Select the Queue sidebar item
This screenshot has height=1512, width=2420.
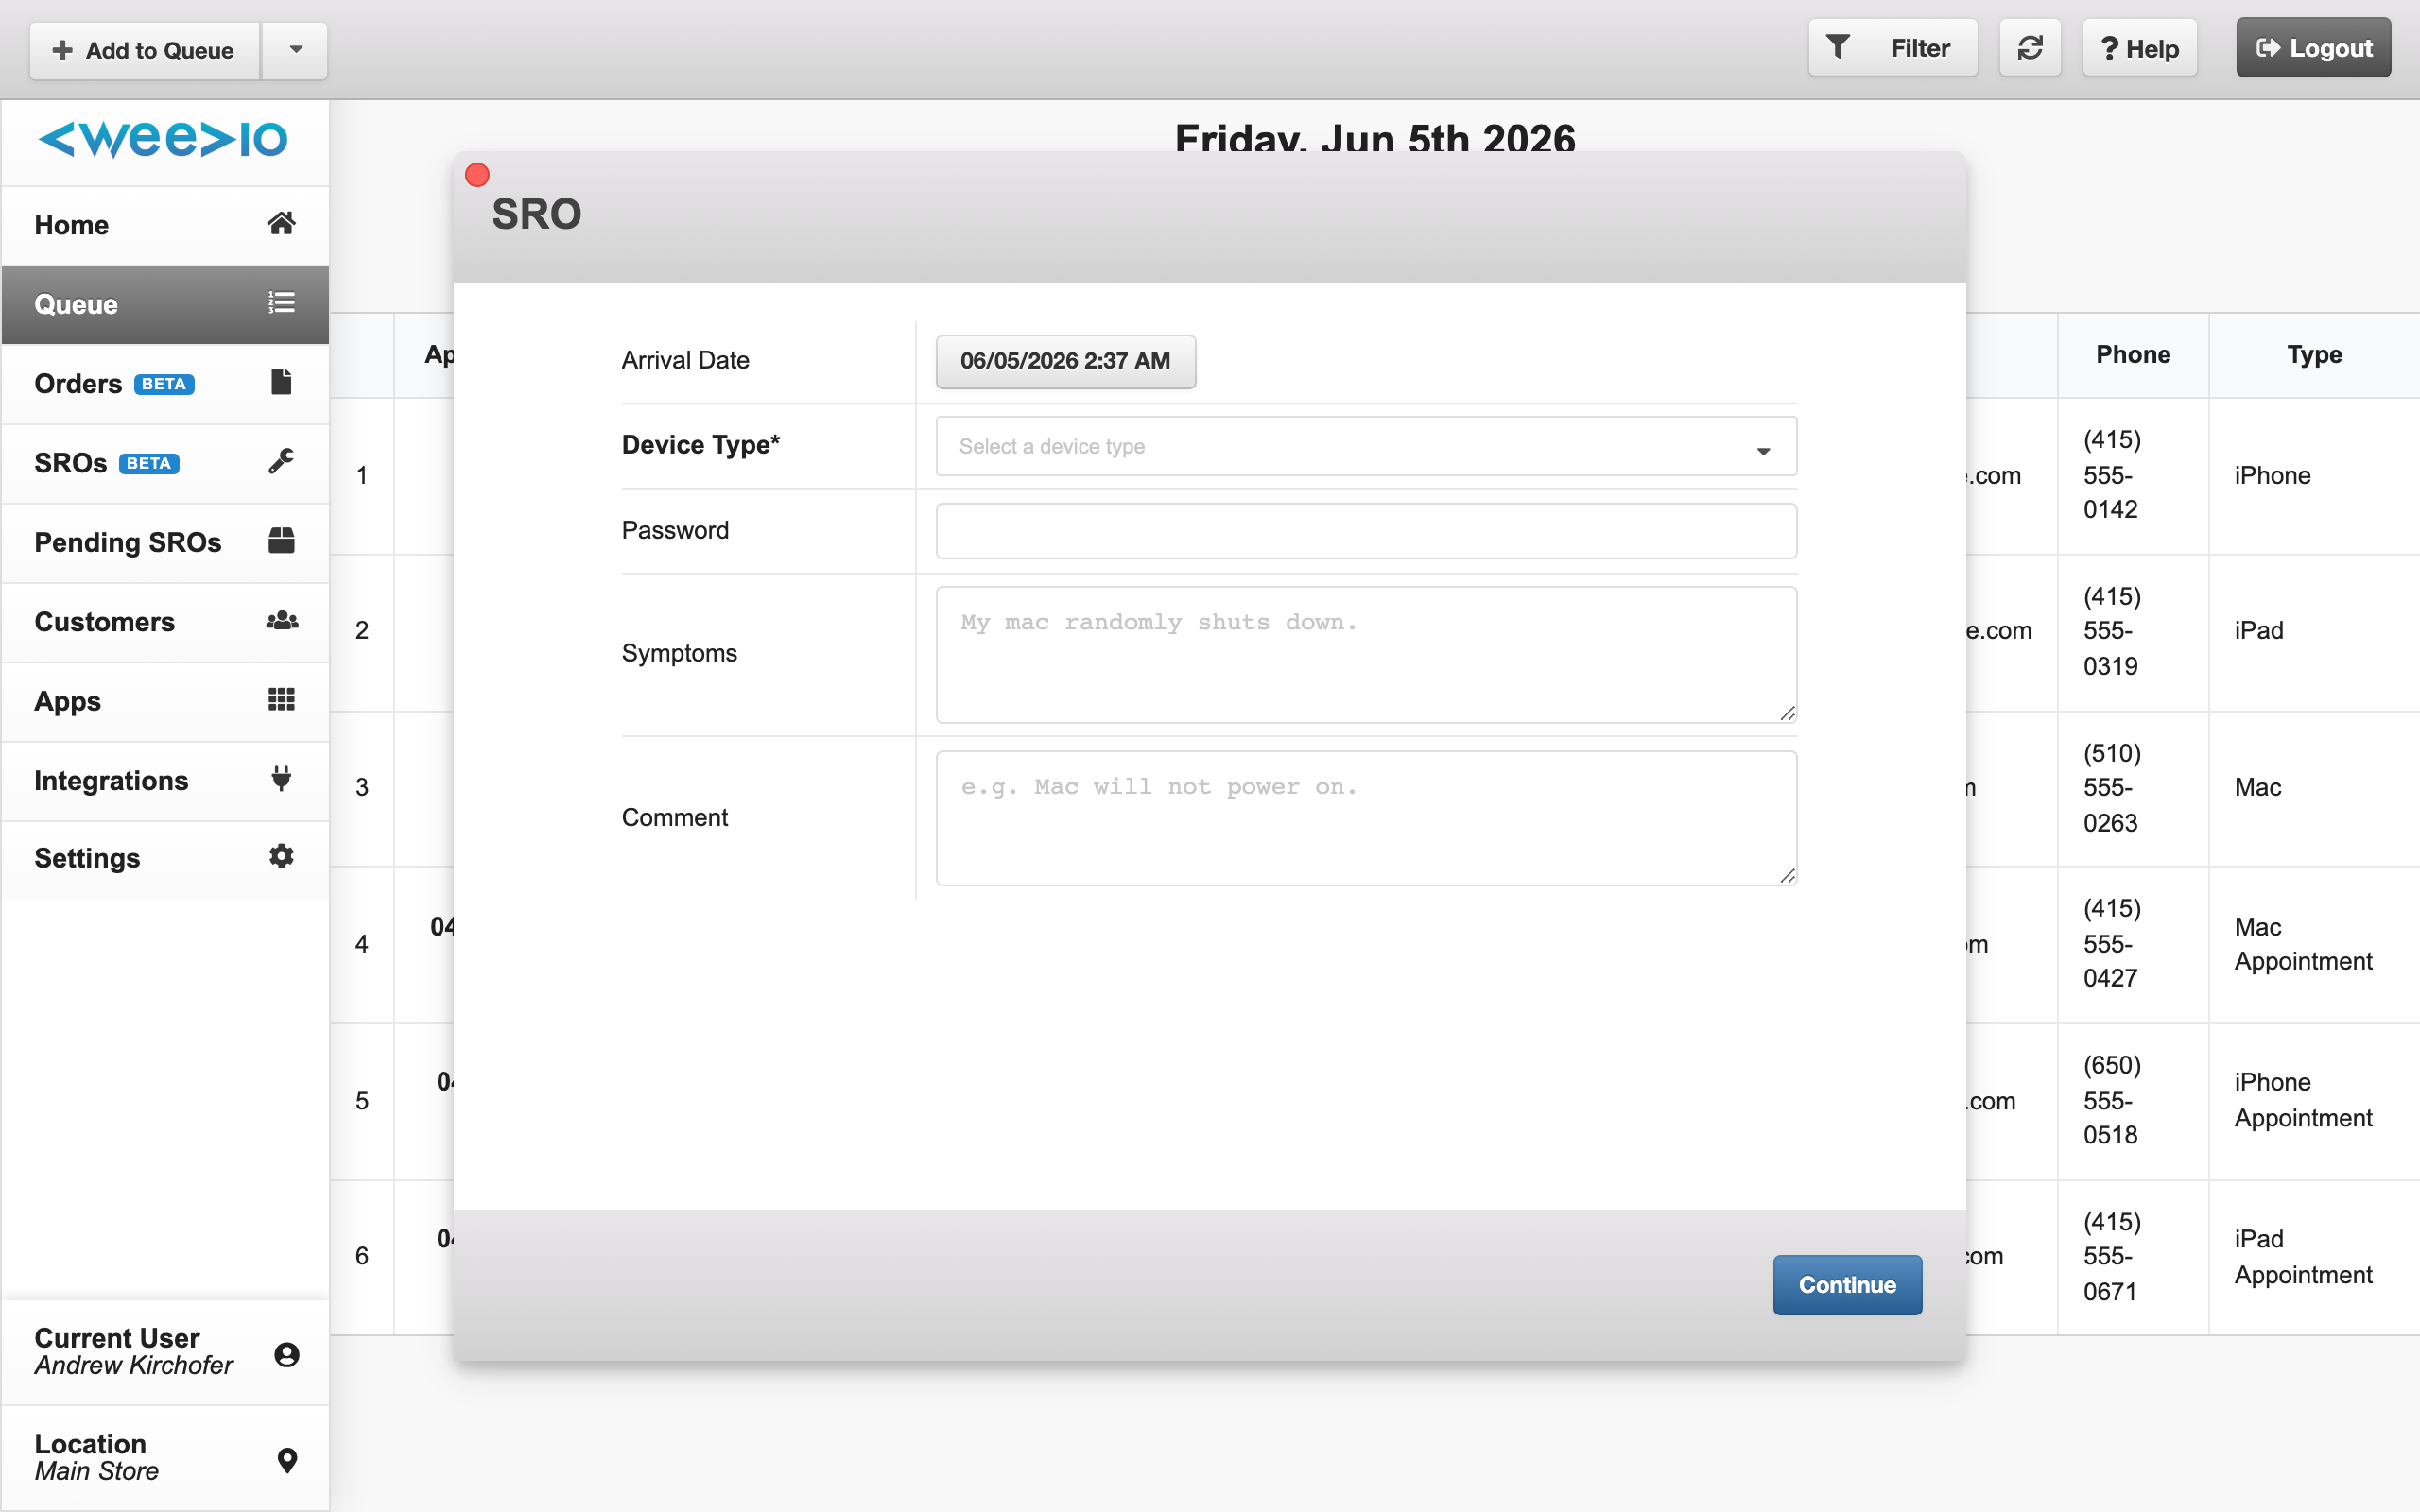coord(165,304)
